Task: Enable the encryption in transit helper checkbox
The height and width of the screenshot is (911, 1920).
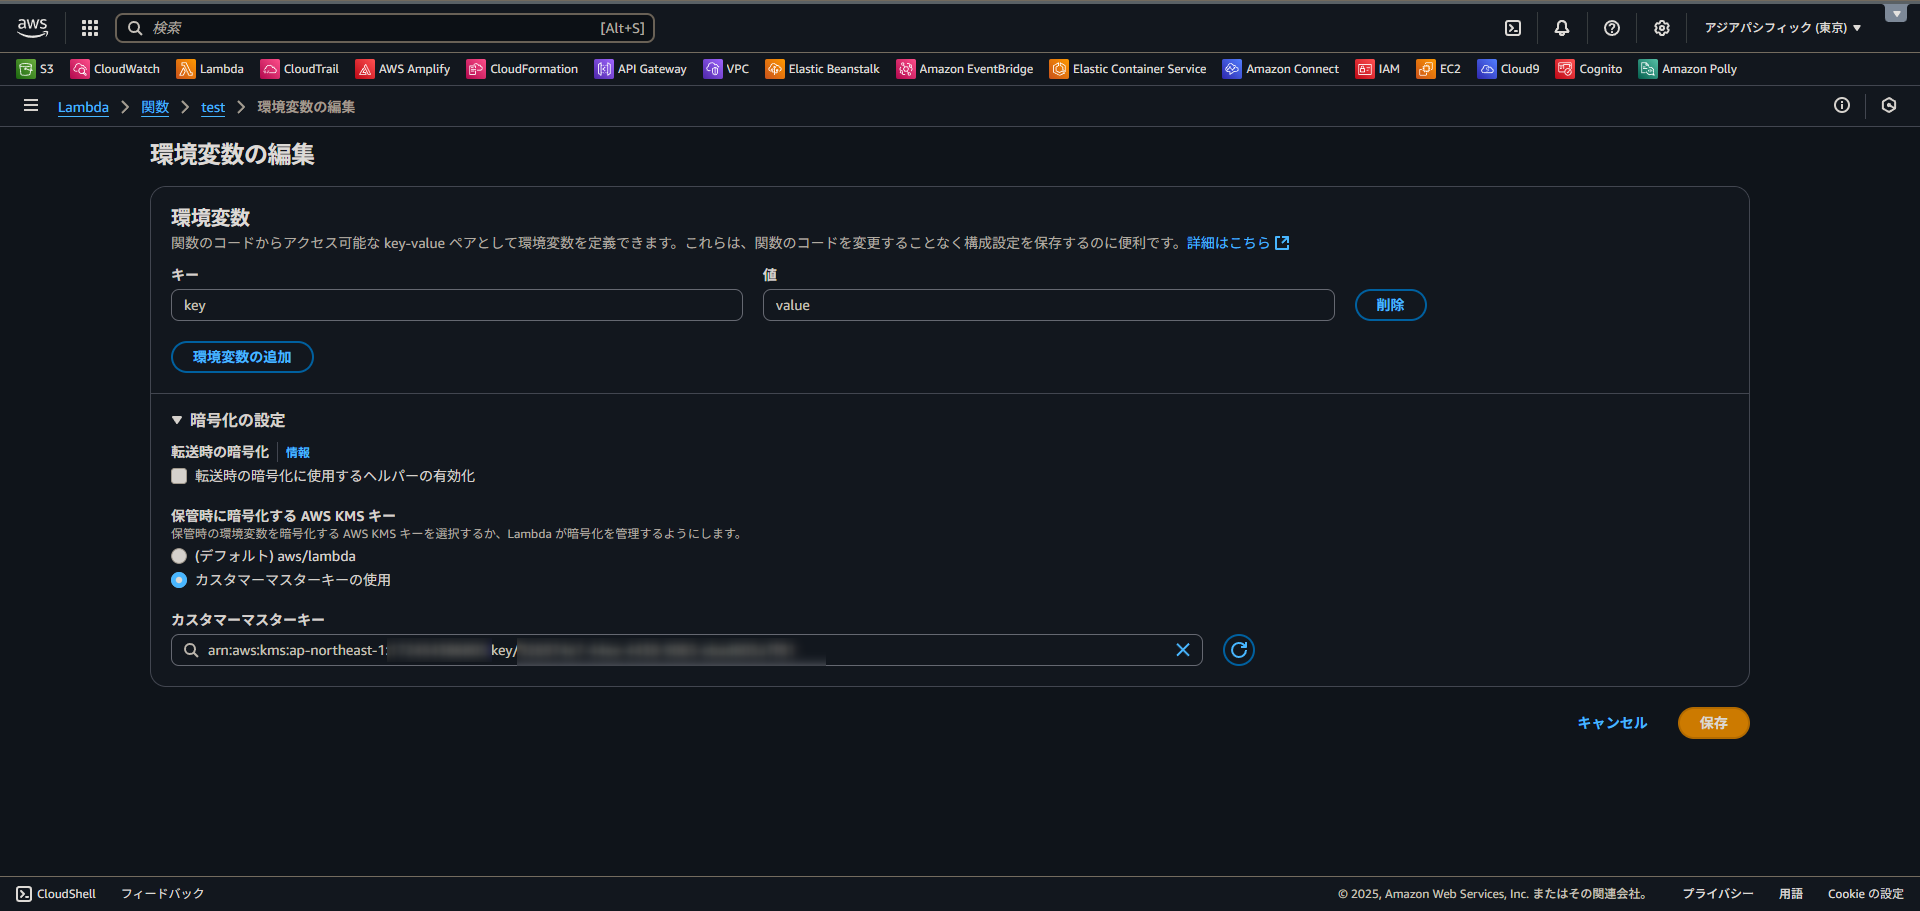Action: pyautogui.click(x=179, y=476)
